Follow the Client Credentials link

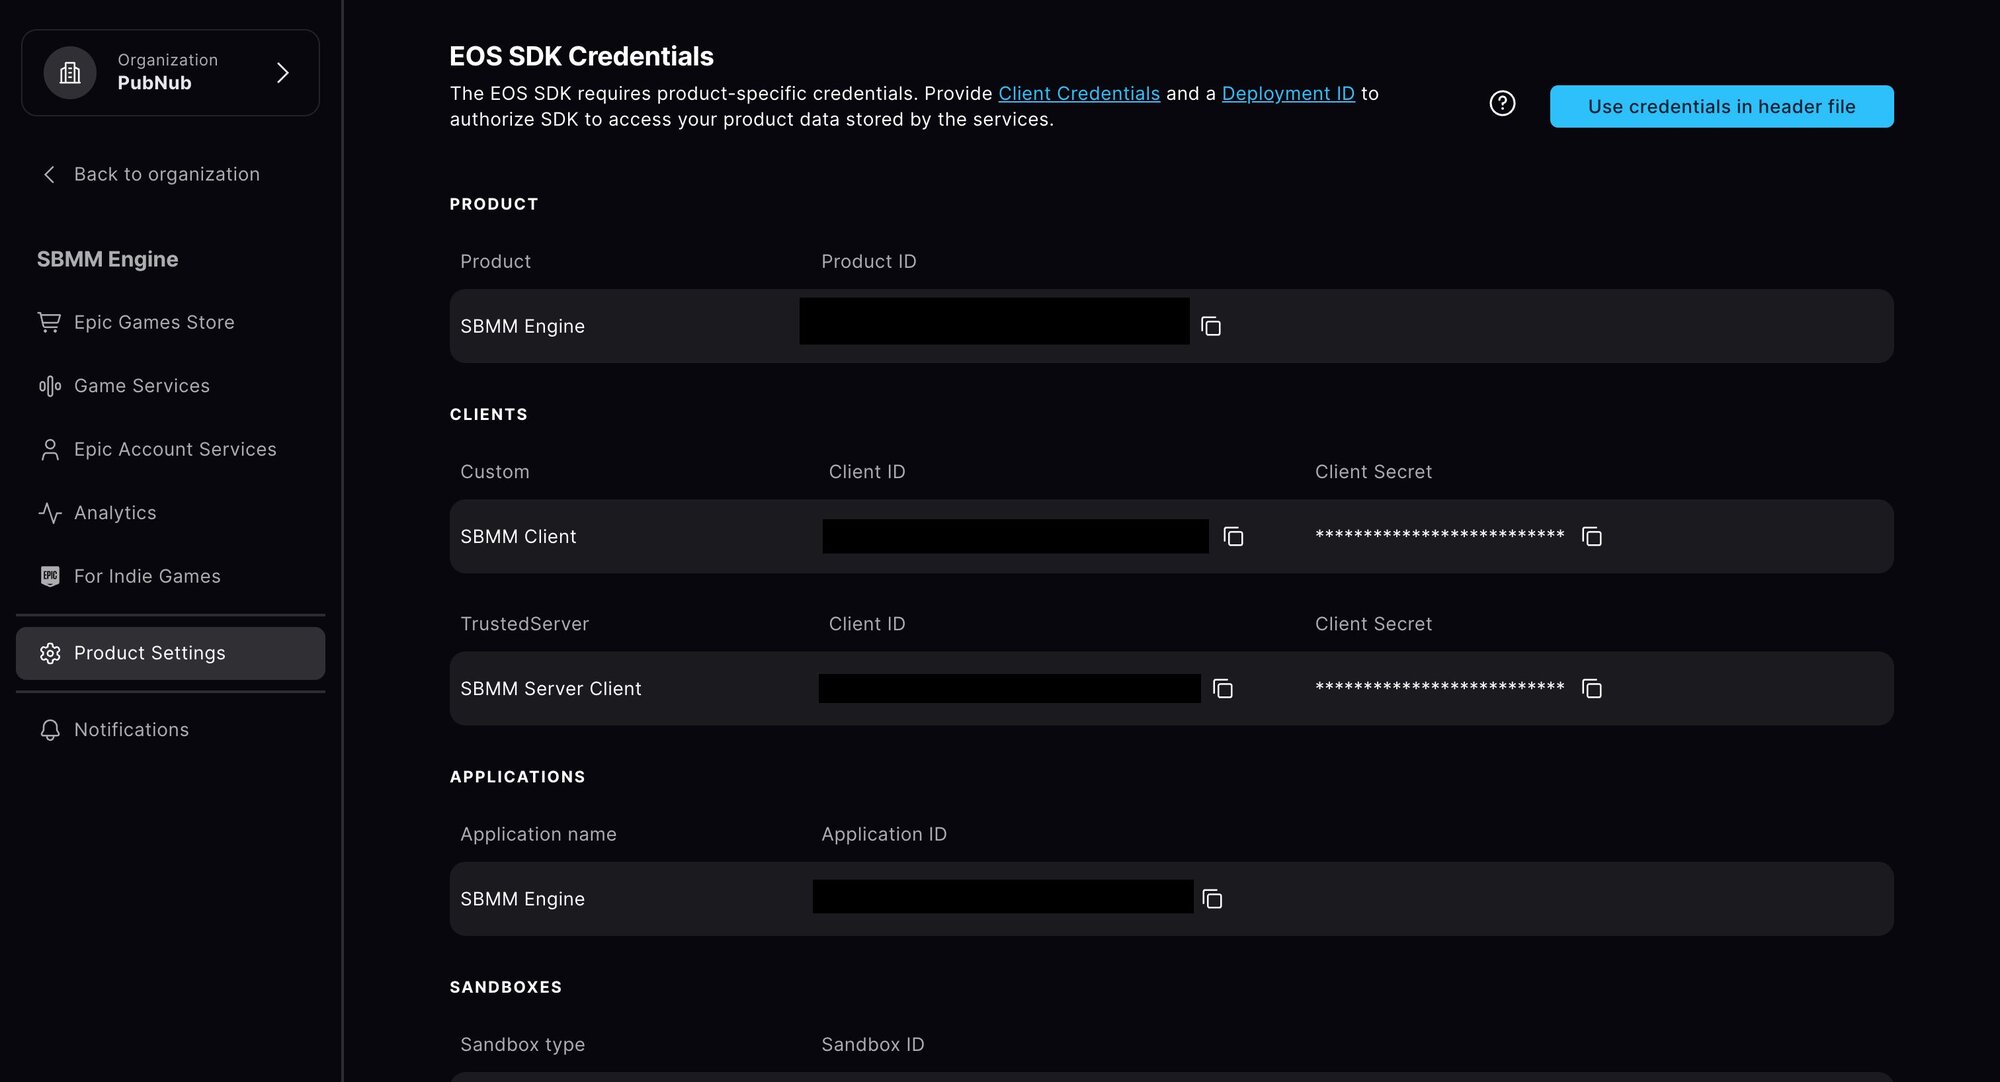point(1078,94)
